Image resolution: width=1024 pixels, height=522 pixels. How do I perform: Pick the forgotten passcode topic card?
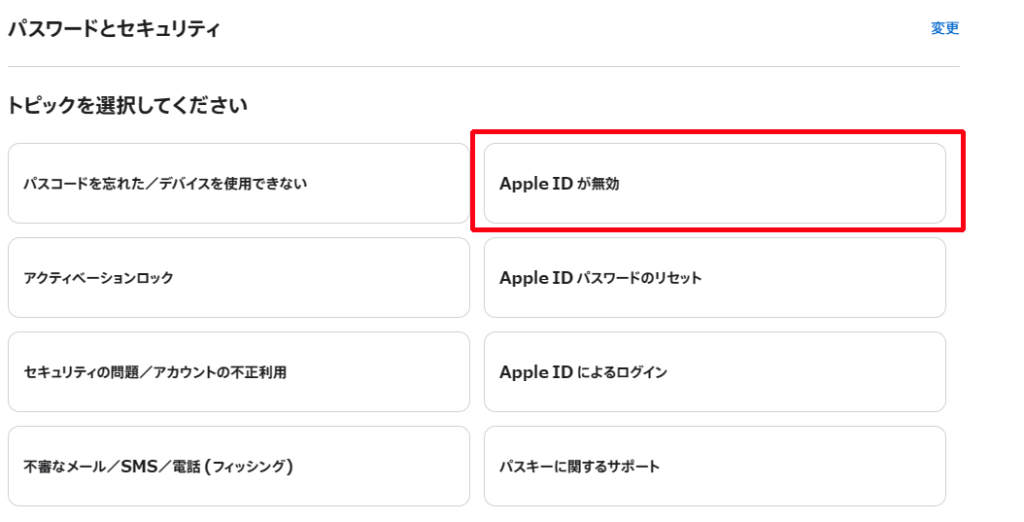[238, 183]
